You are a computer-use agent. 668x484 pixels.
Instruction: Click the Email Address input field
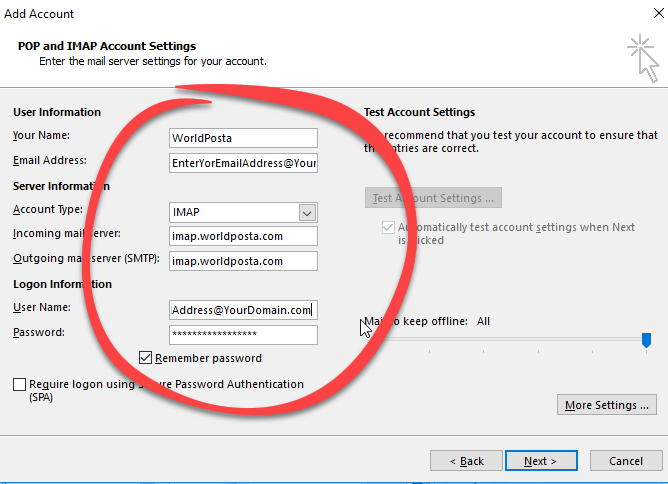243,163
